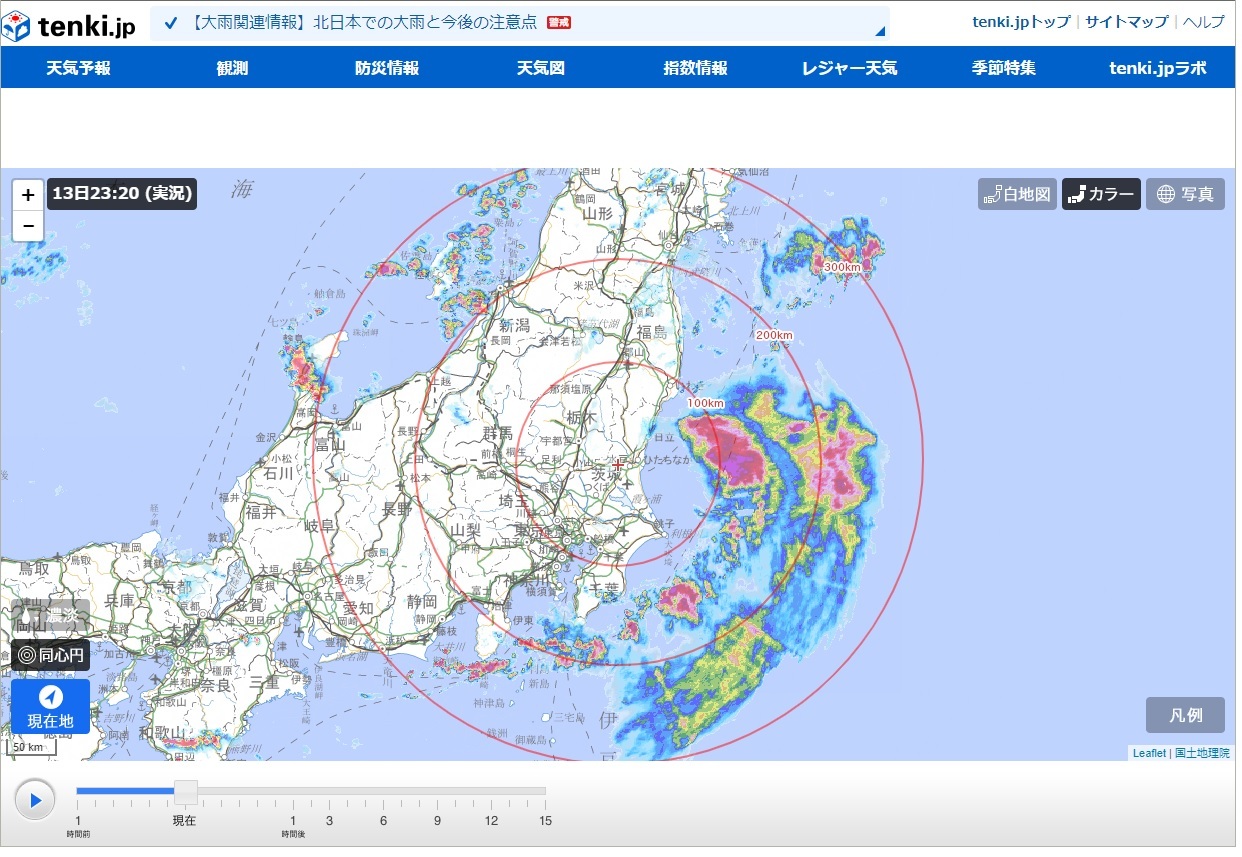Click the tenki.jp logo
Viewport: 1242px width, 857px height.
[x=70, y=24]
